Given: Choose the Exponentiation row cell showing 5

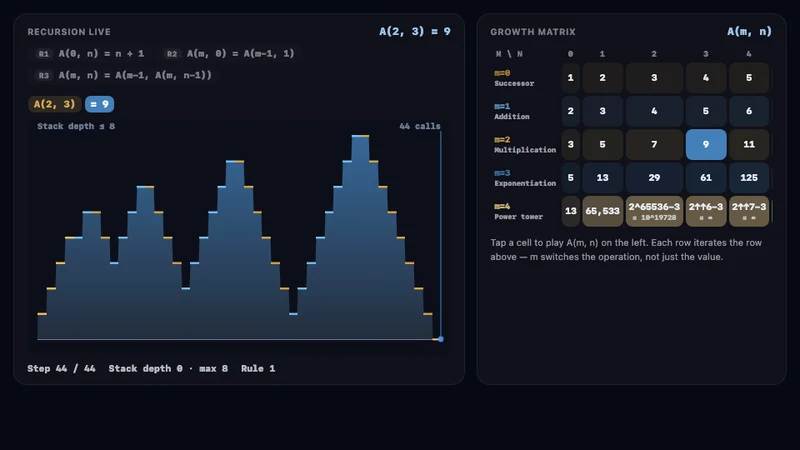Looking at the screenshot, I should pyautogui.click(x=570, y=178).
